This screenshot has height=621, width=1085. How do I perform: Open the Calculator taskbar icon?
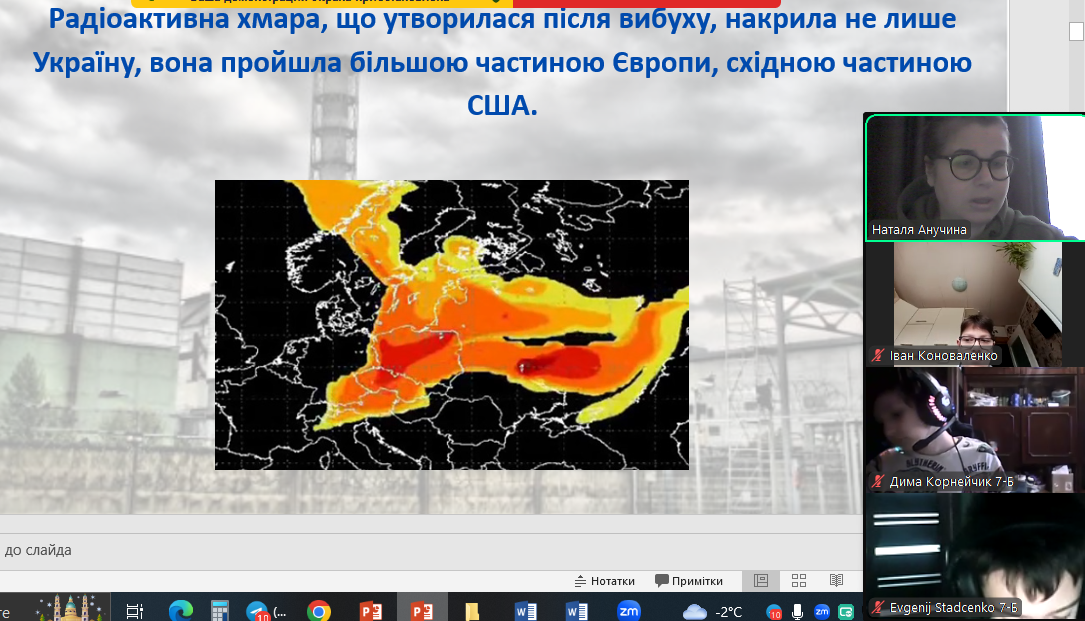(219, 611)
